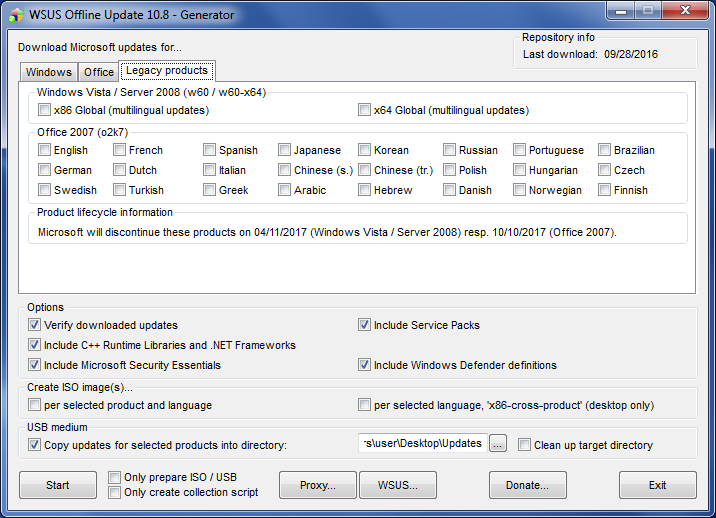Toggle Copy updates into directory checkbox

(34, 445)
